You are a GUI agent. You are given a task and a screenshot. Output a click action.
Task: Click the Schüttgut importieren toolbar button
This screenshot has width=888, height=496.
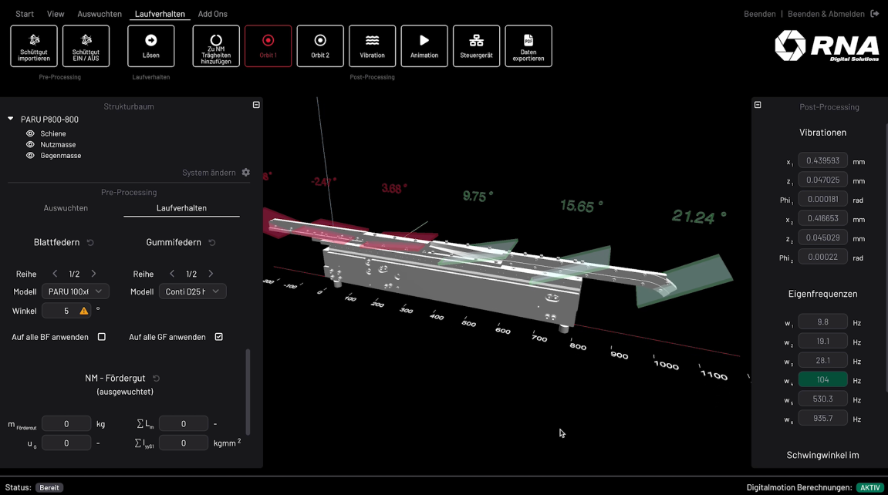pos(34,46)
